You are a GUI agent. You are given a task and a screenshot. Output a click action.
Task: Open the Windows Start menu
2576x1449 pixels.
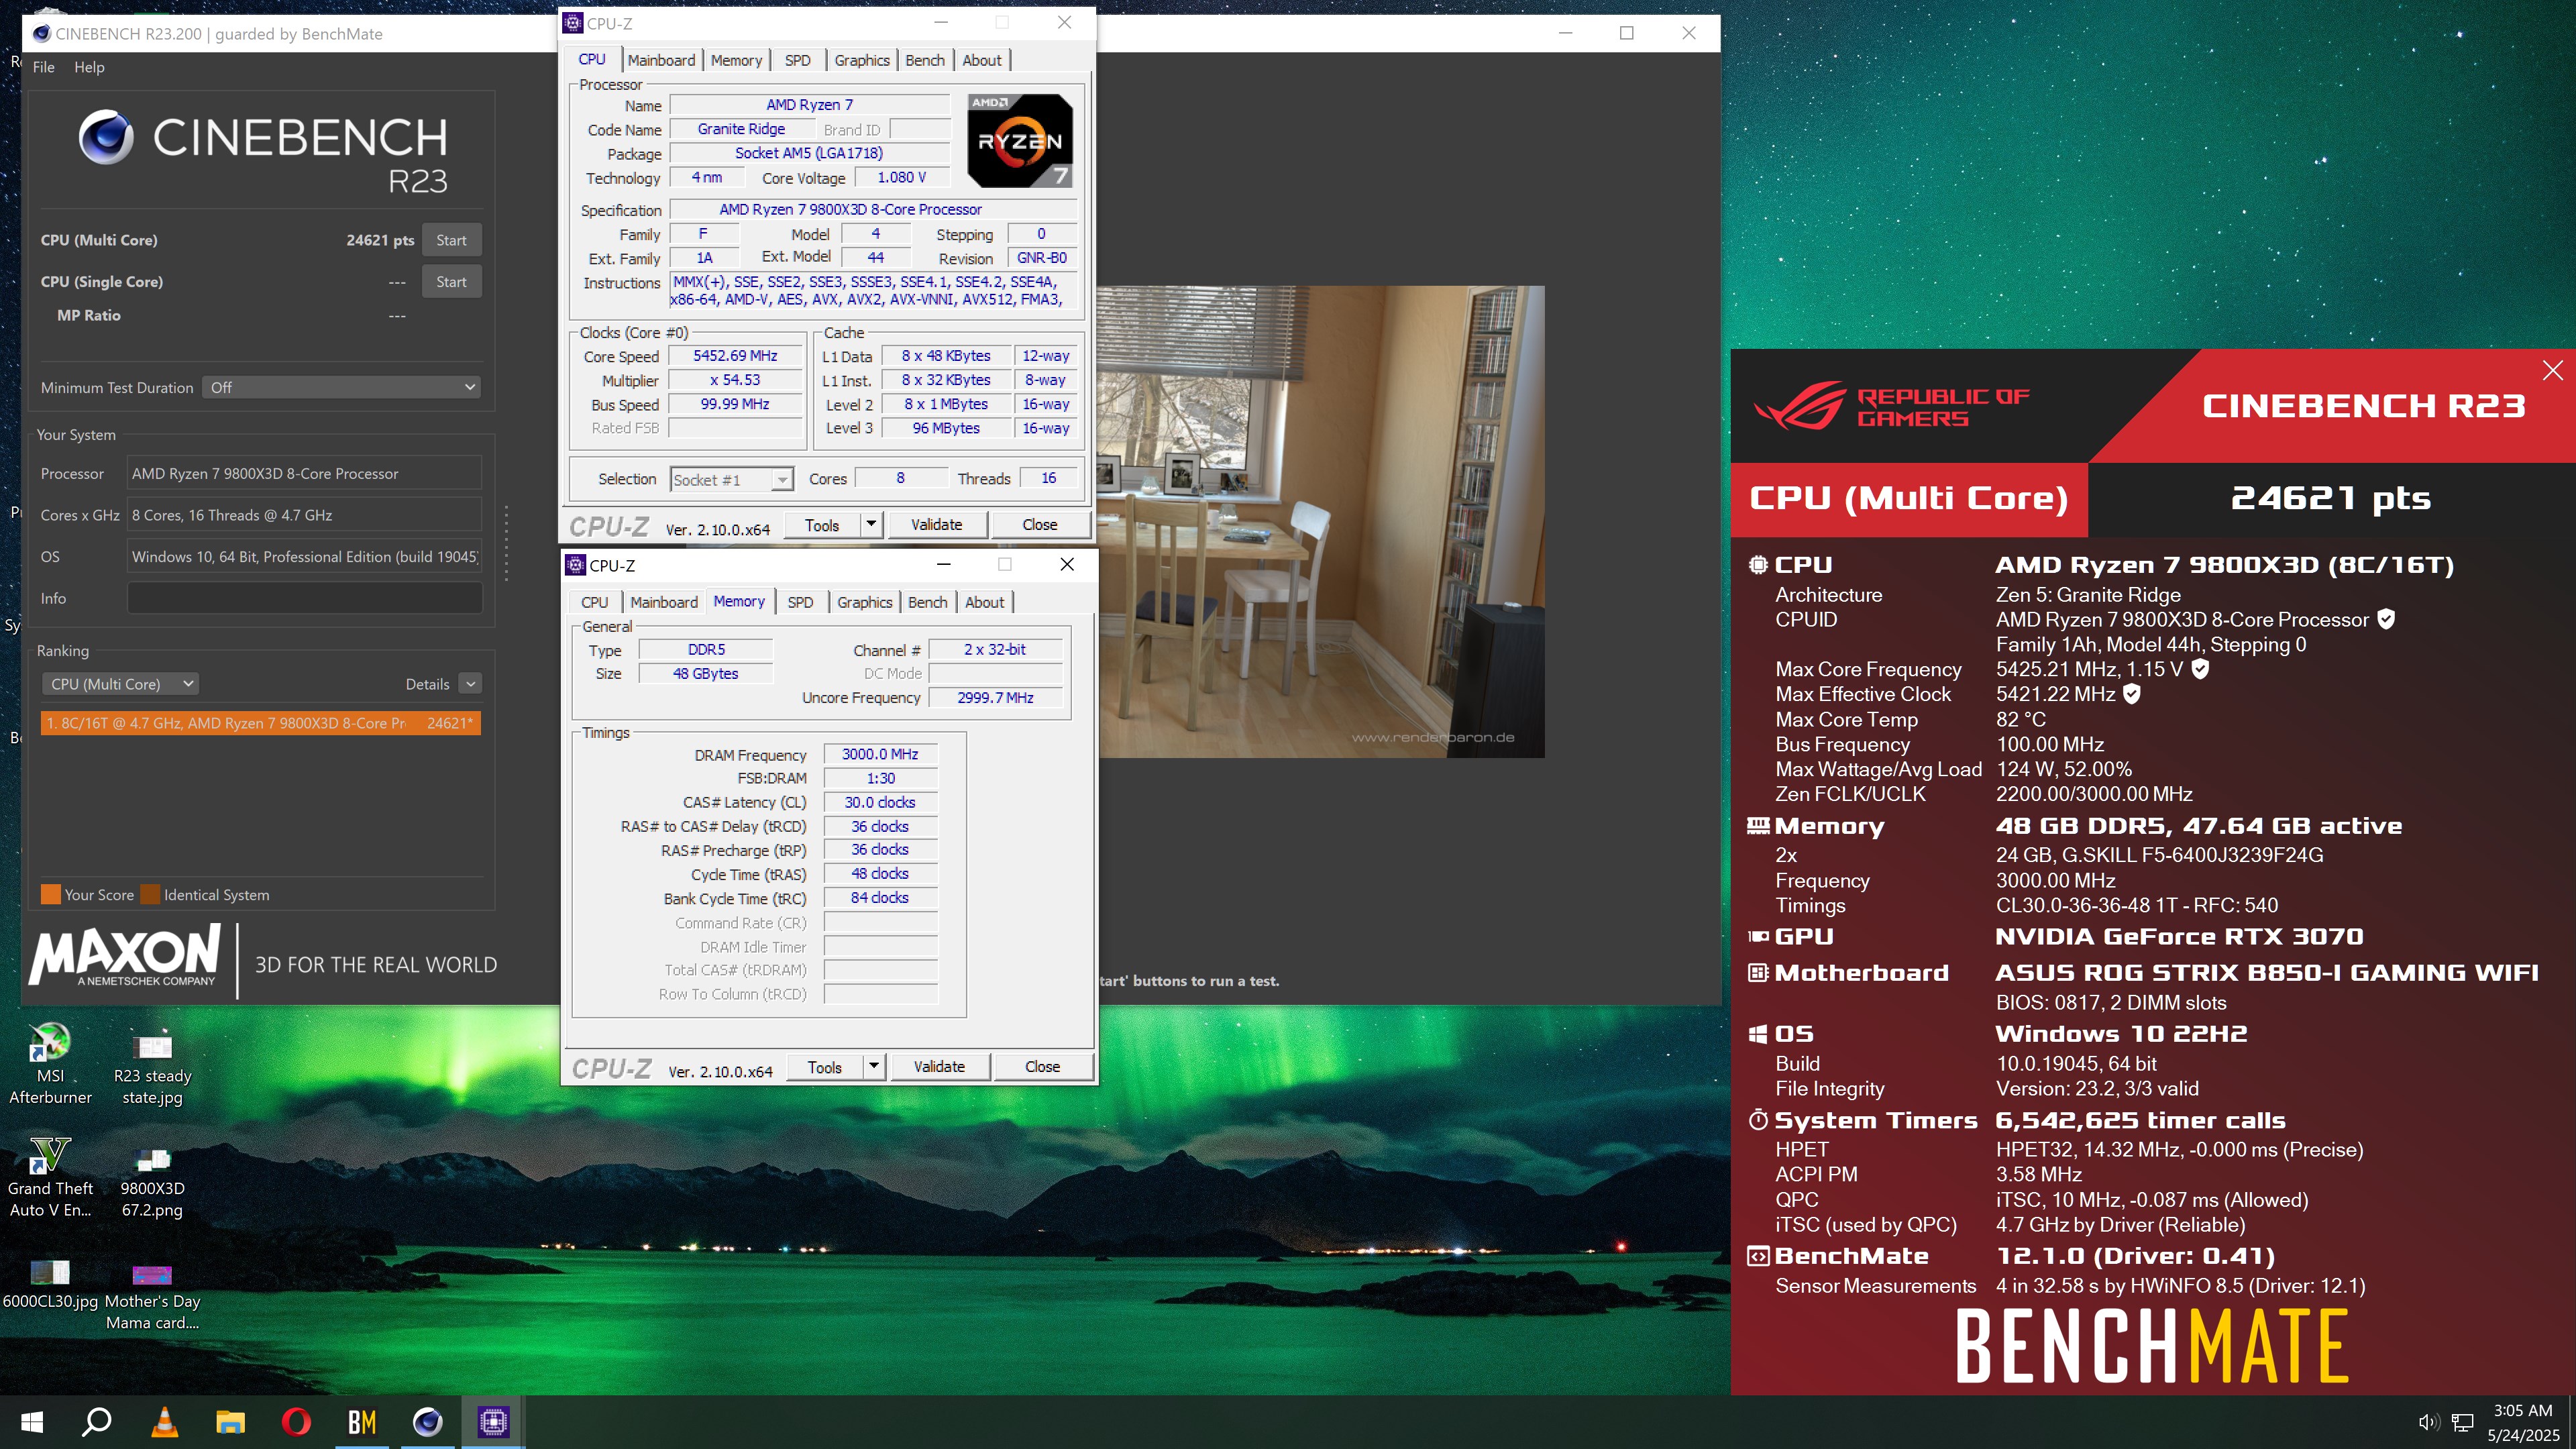[32, 1421]
